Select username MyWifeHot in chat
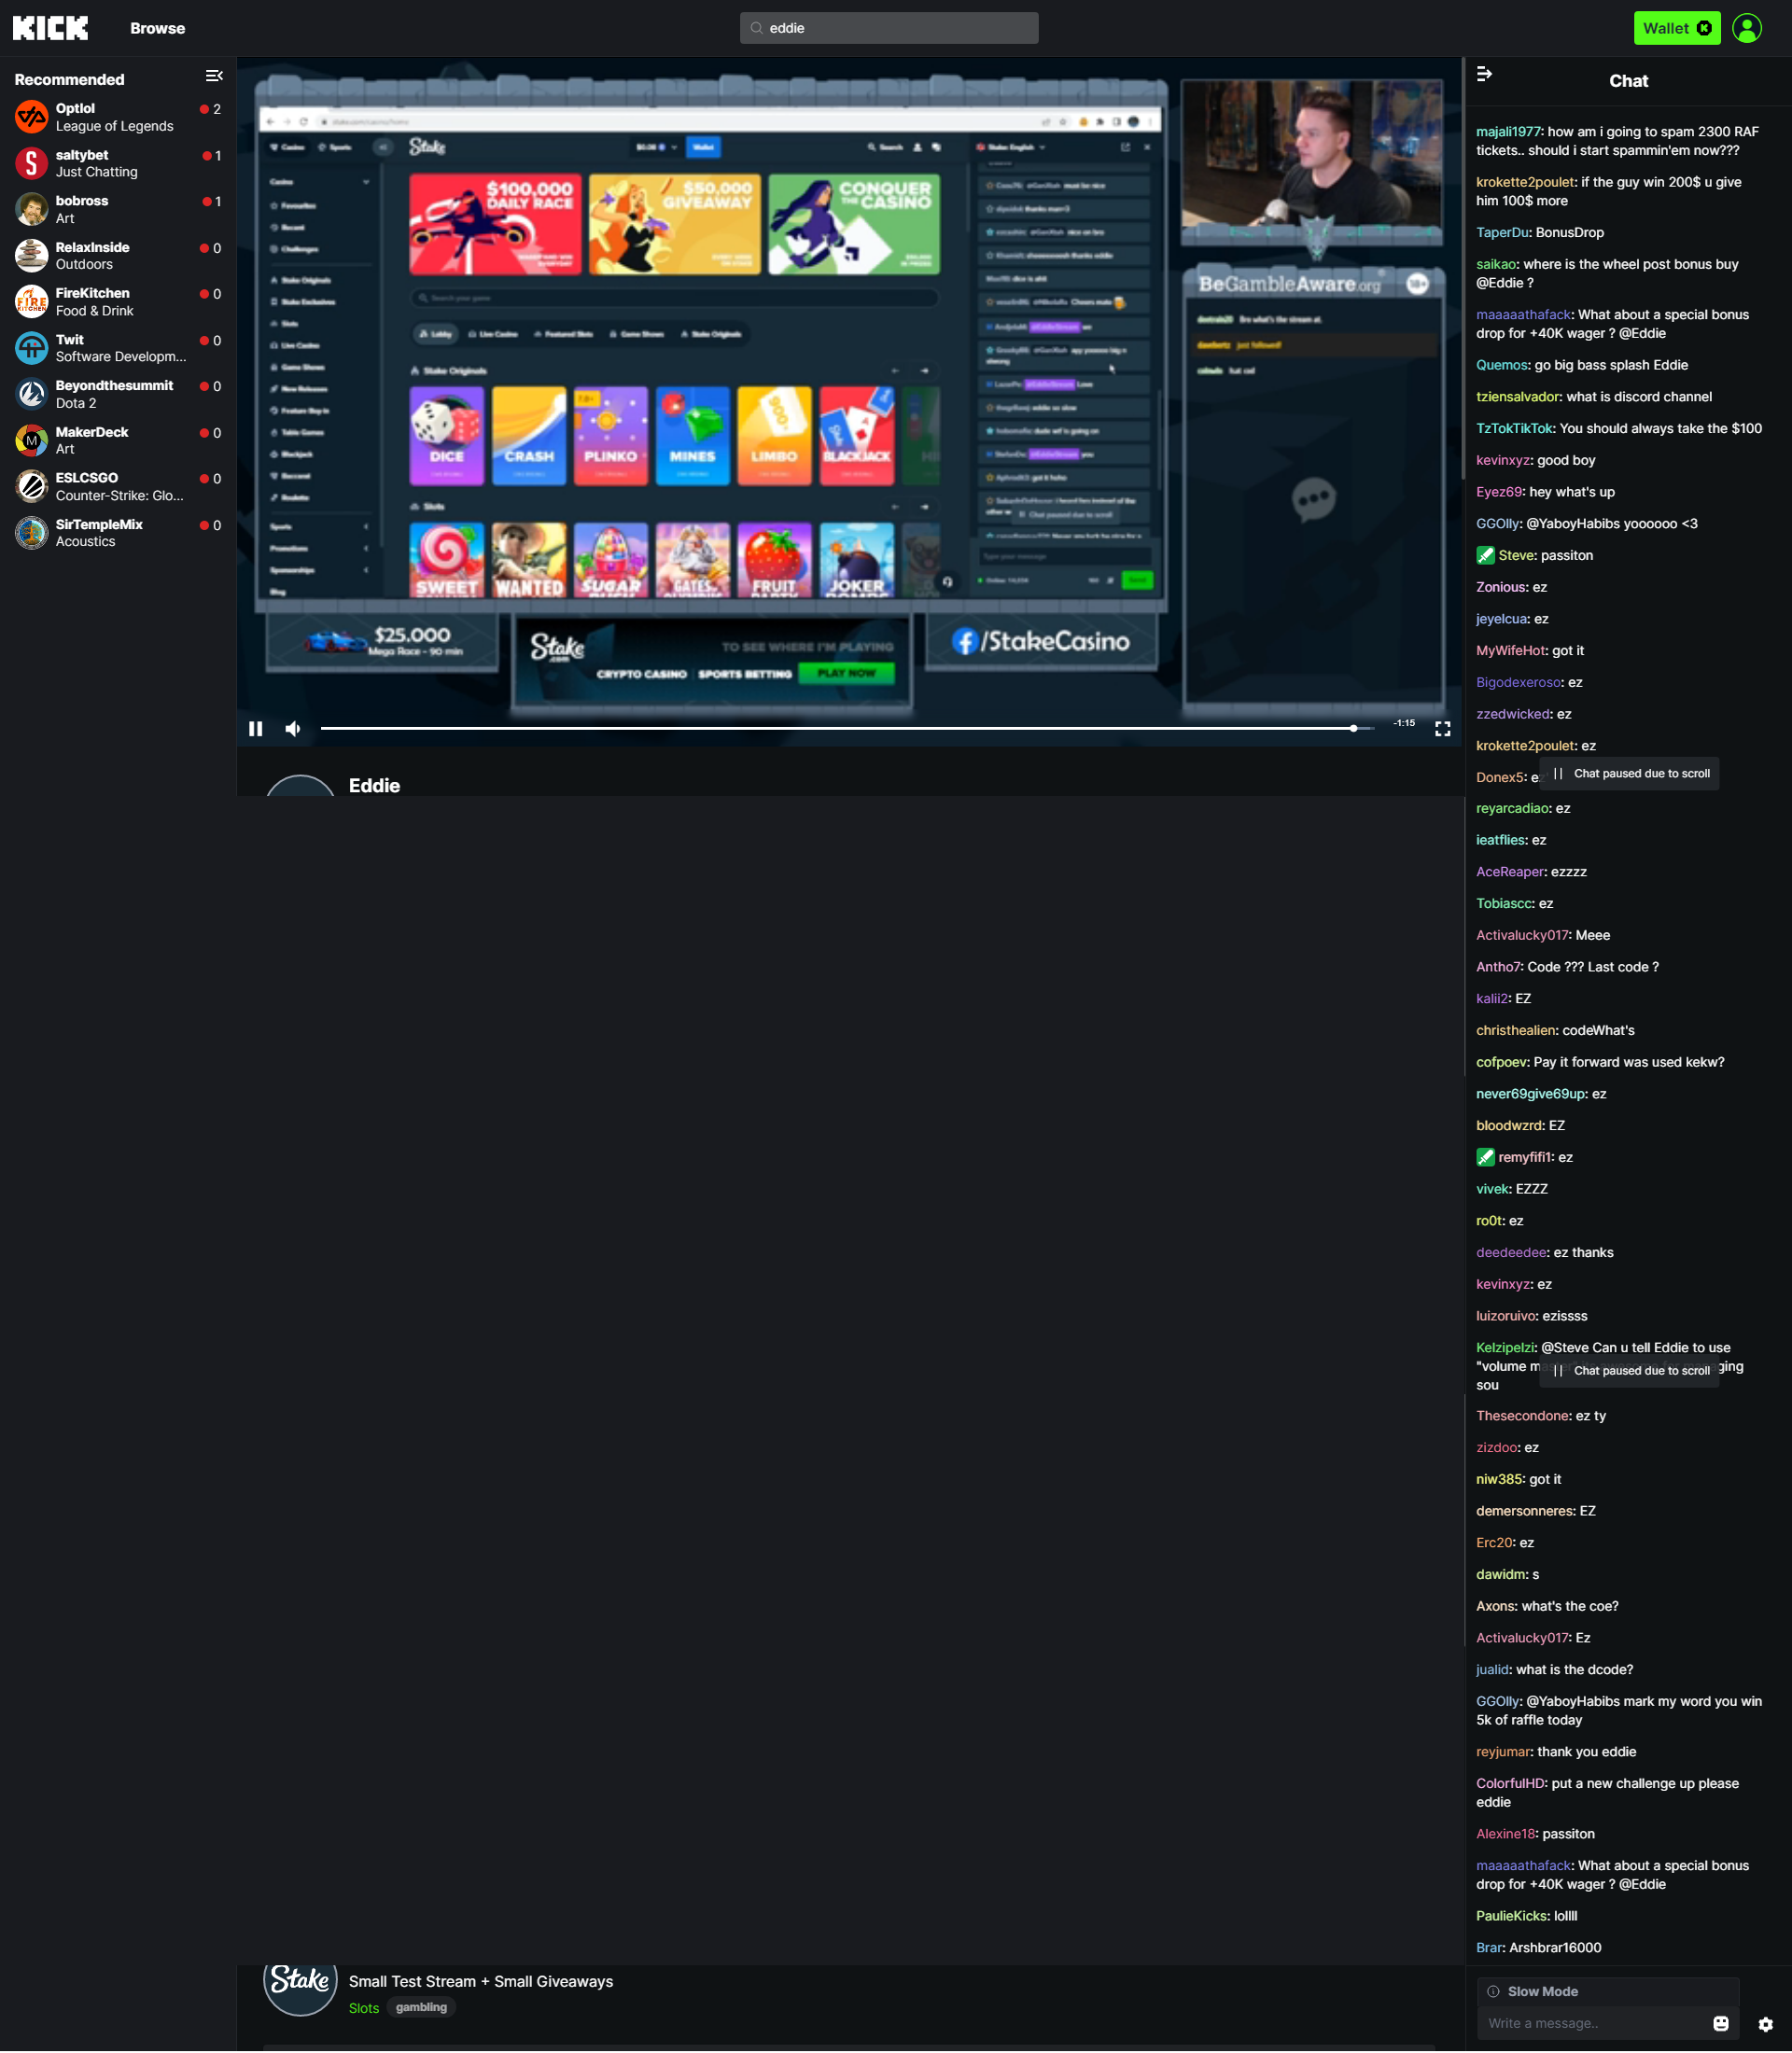The image size is (1792, 2053). 1510,650
